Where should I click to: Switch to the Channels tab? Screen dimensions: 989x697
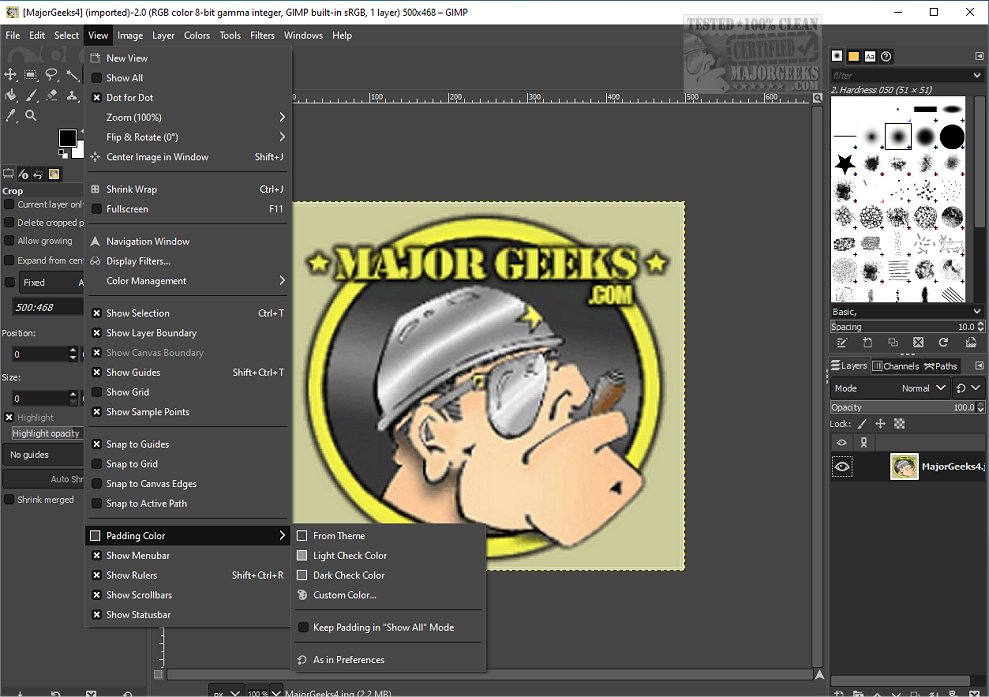pos(895,366)
